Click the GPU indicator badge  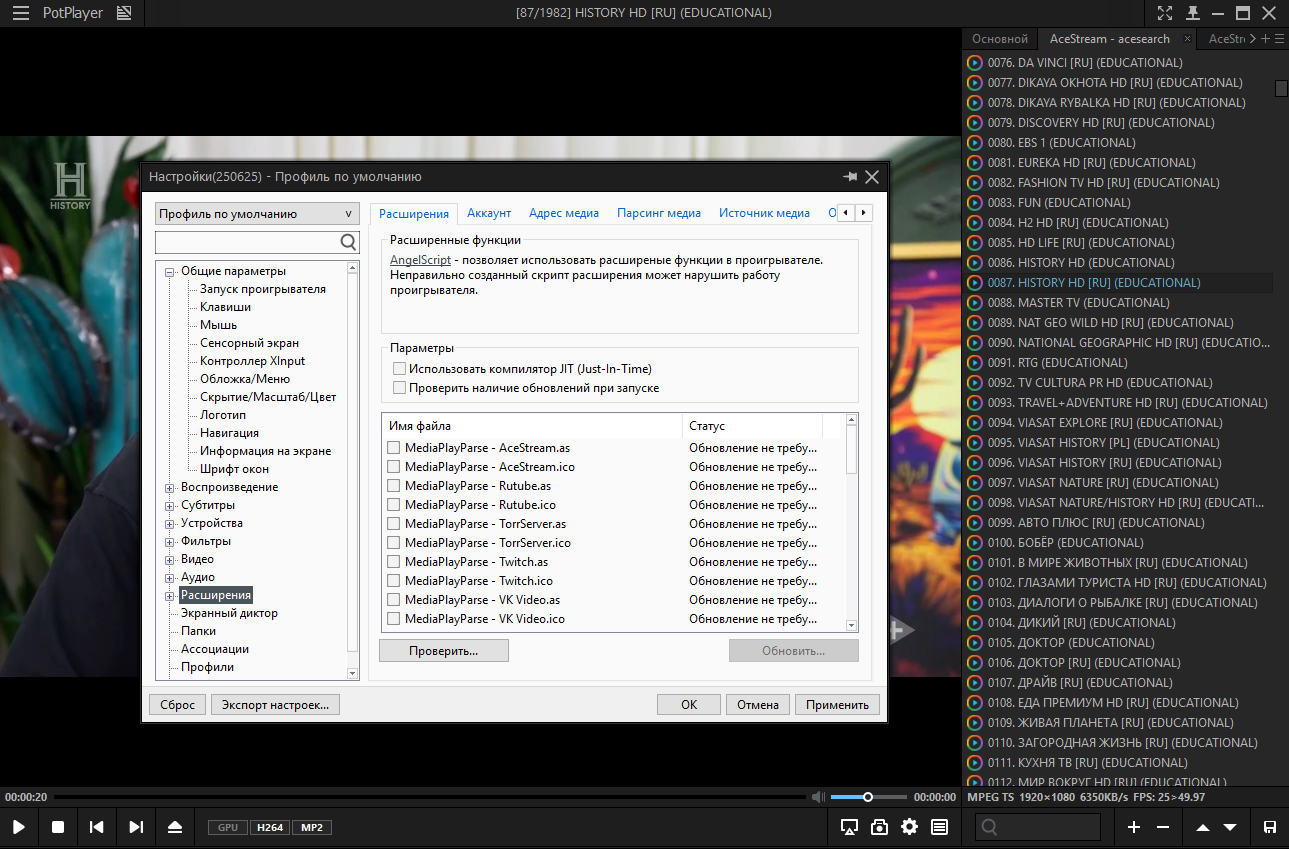click(x=228, y=827)
